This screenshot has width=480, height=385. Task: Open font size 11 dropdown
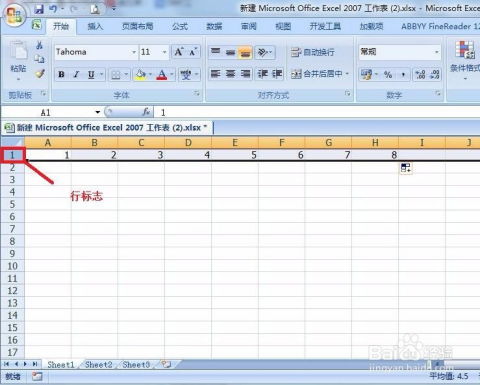(164, 52)
